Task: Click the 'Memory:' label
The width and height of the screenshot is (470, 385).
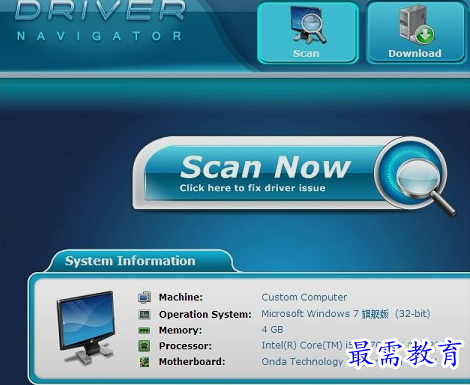Action: (180, 330)
